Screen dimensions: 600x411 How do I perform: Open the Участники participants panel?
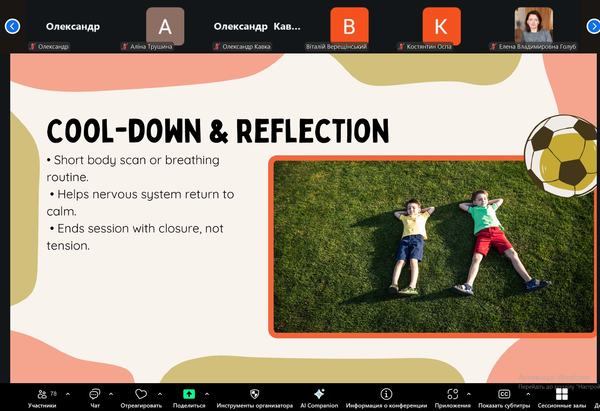coord(42,395)
